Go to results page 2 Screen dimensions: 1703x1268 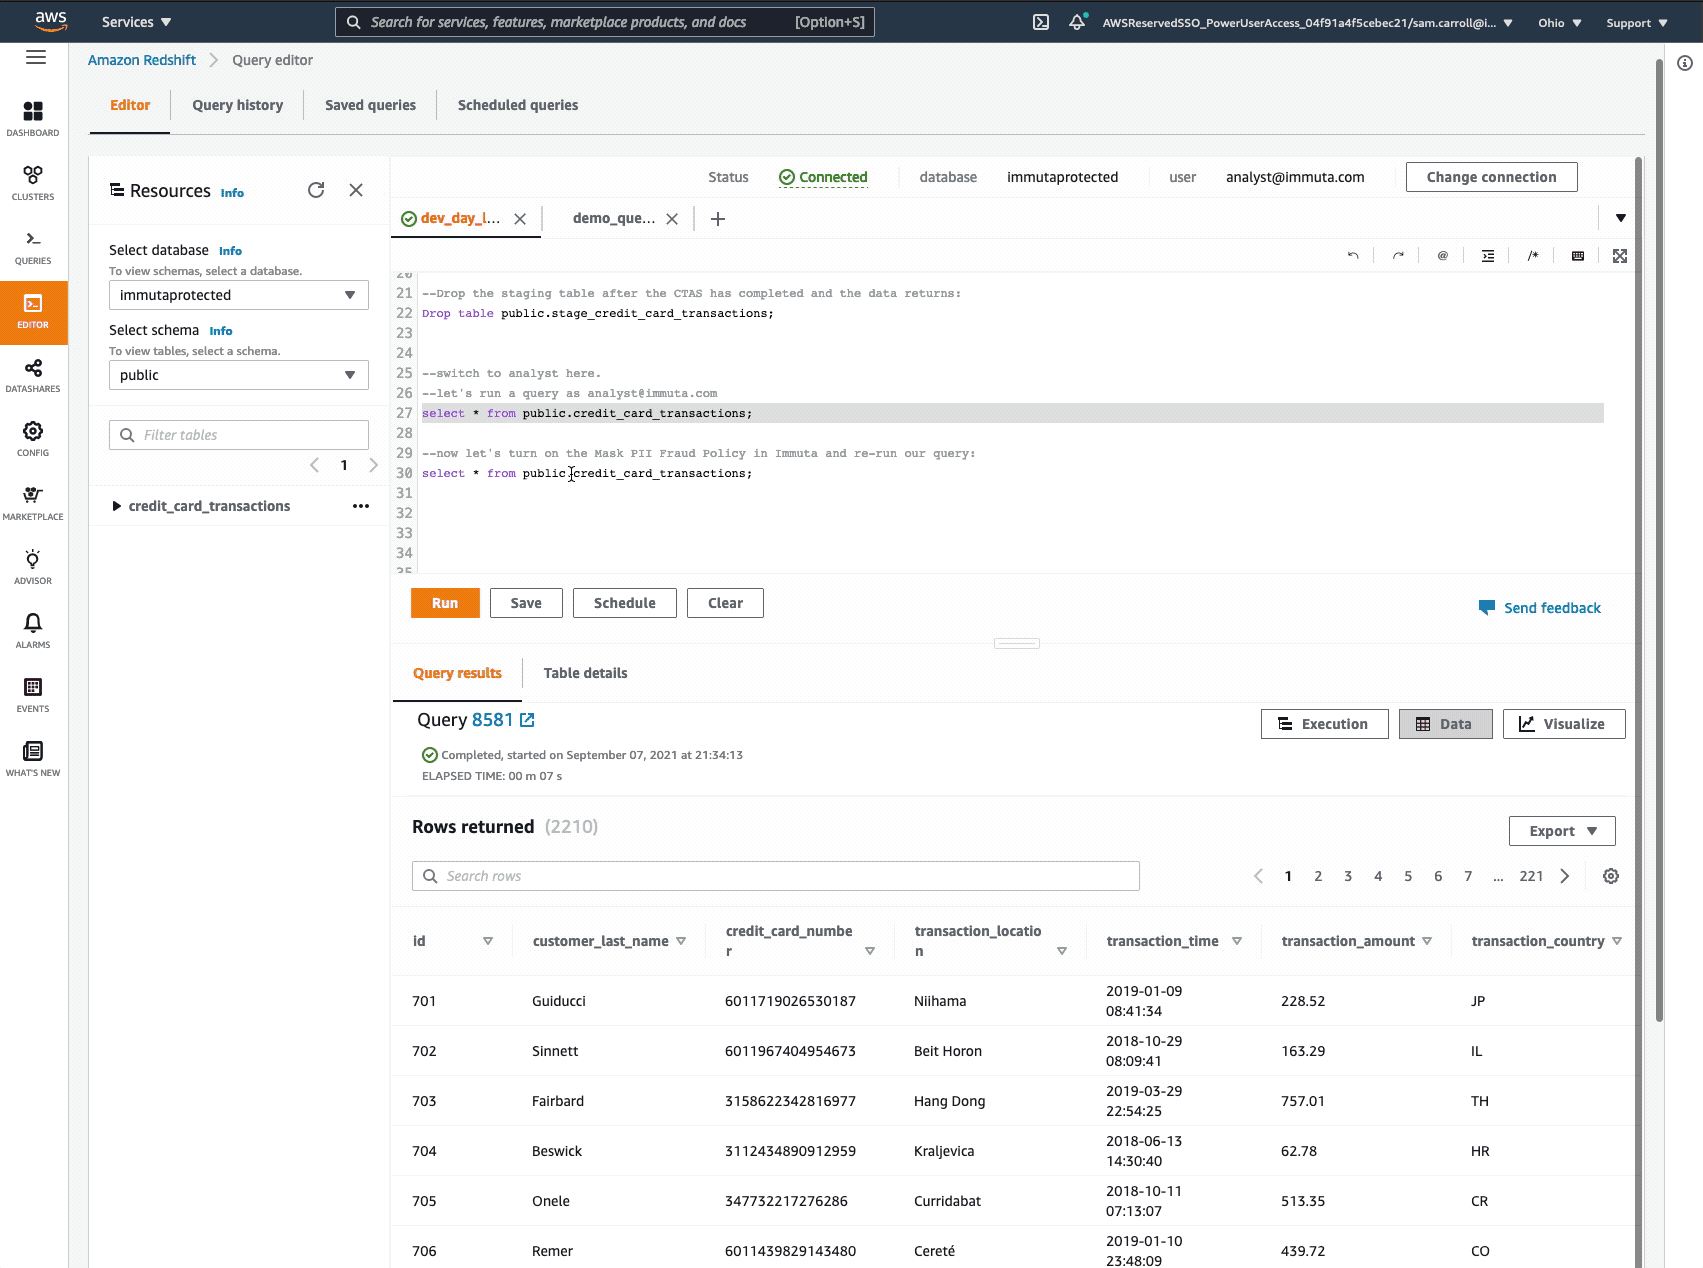1318,876
